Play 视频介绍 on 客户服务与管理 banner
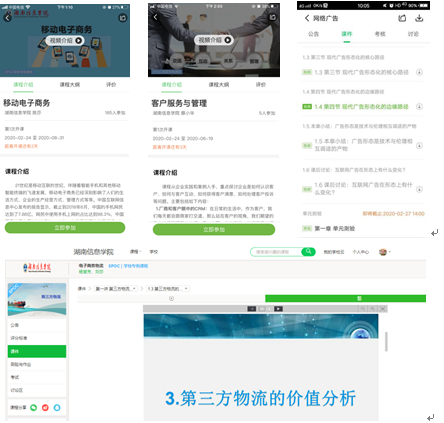The width and height of the screenshot is (444, 423). click(x=214, y=40)
